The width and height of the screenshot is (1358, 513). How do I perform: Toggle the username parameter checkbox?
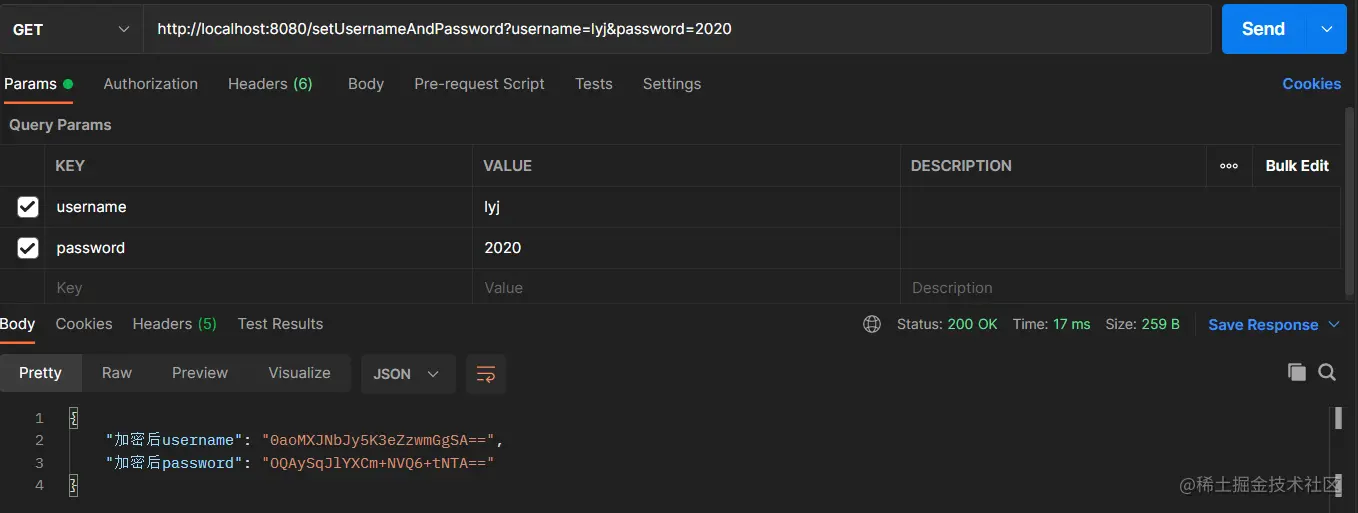coord(28,207)
